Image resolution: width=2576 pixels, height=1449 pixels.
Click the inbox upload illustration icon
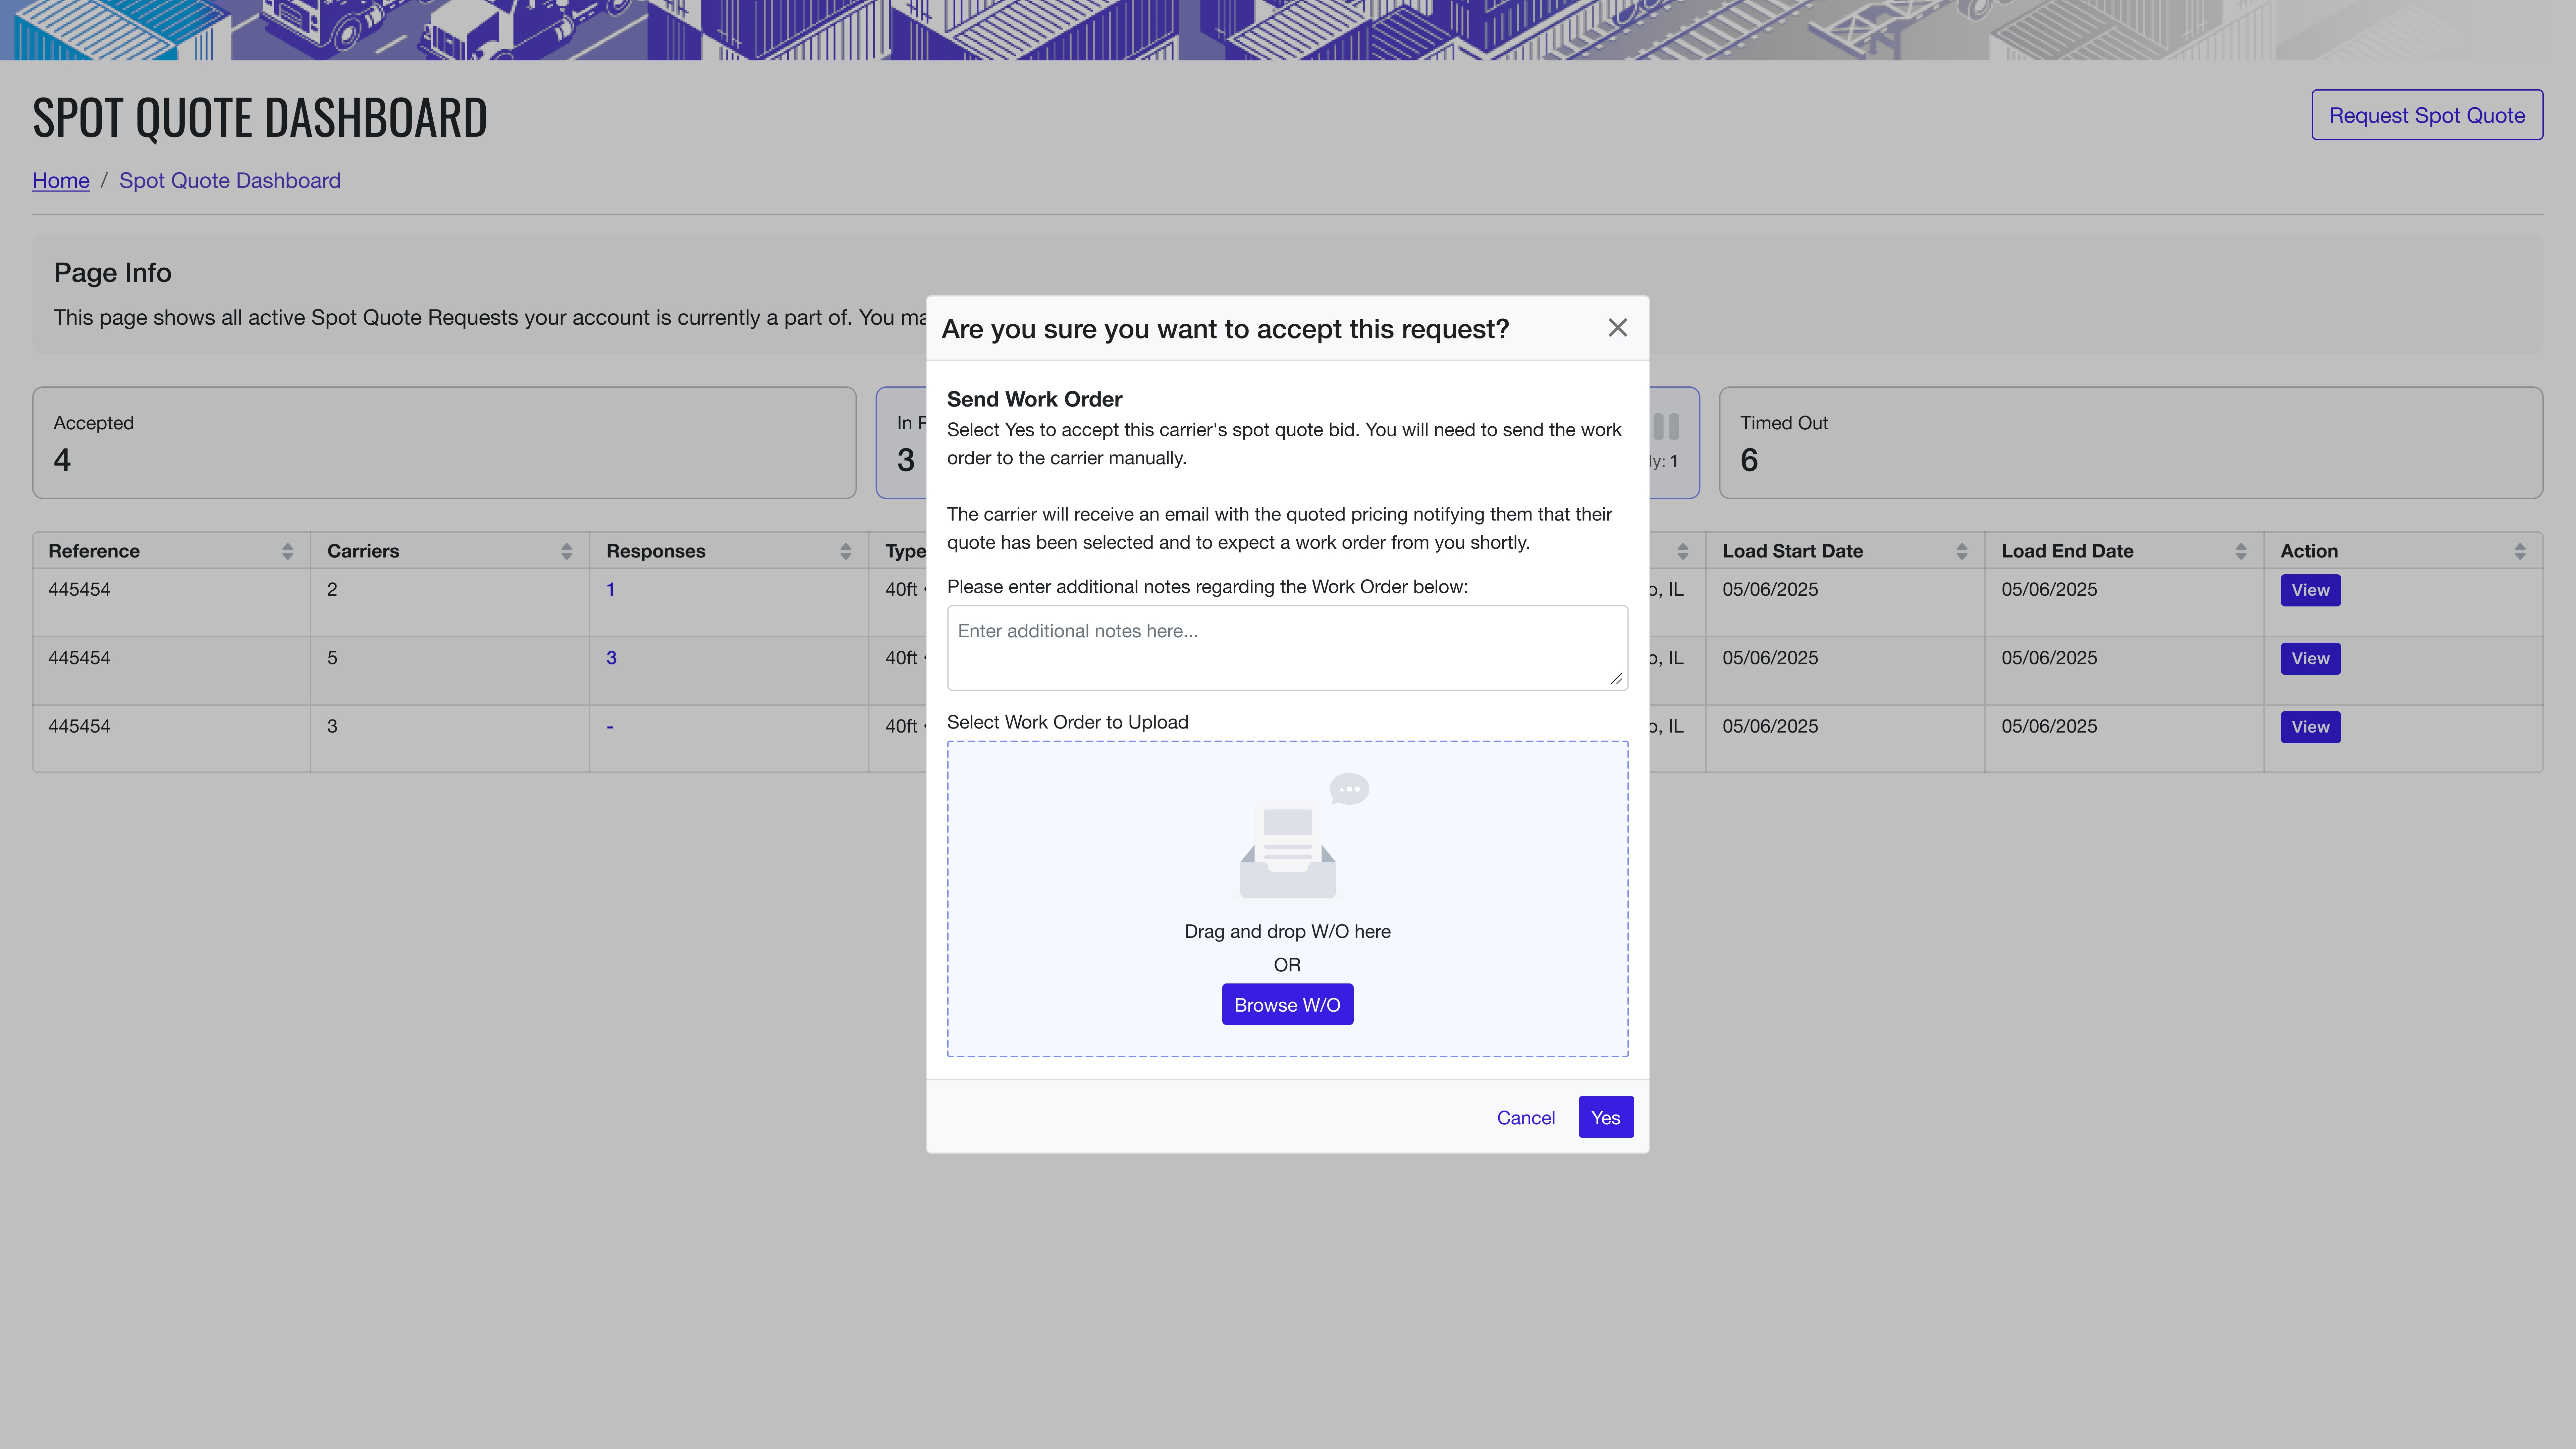(1288, 850)
